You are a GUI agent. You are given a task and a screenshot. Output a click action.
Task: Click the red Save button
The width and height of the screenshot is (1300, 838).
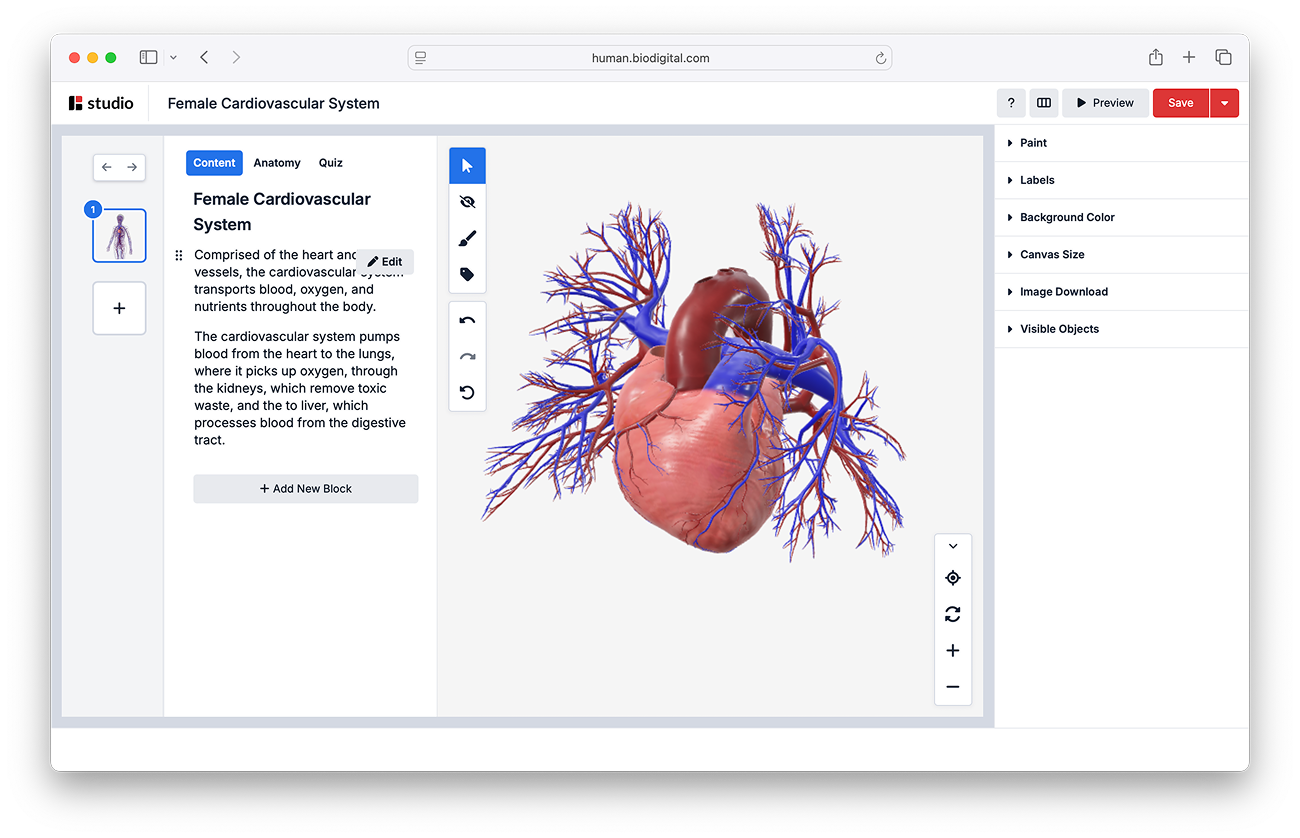click(x=1181, y=103)
